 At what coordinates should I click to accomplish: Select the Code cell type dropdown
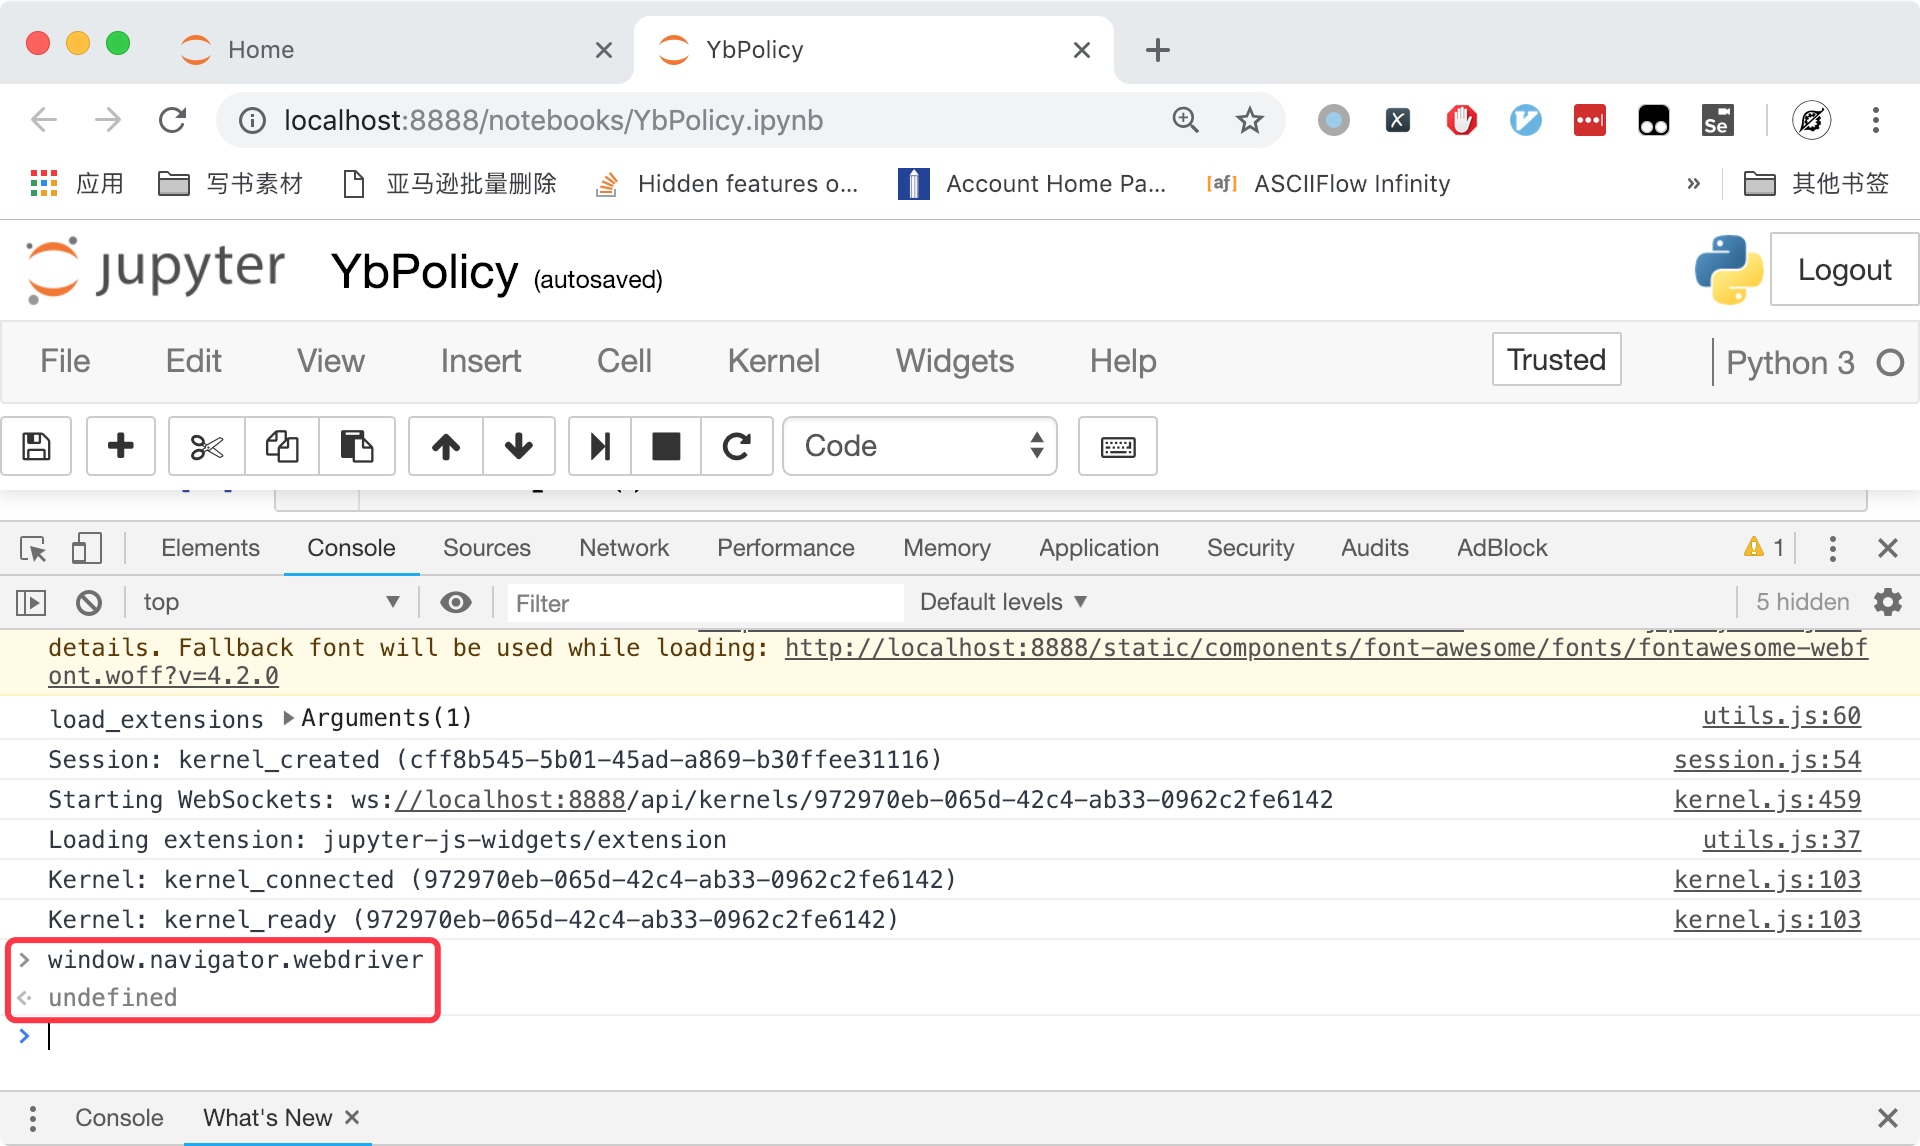coord(925,446)
